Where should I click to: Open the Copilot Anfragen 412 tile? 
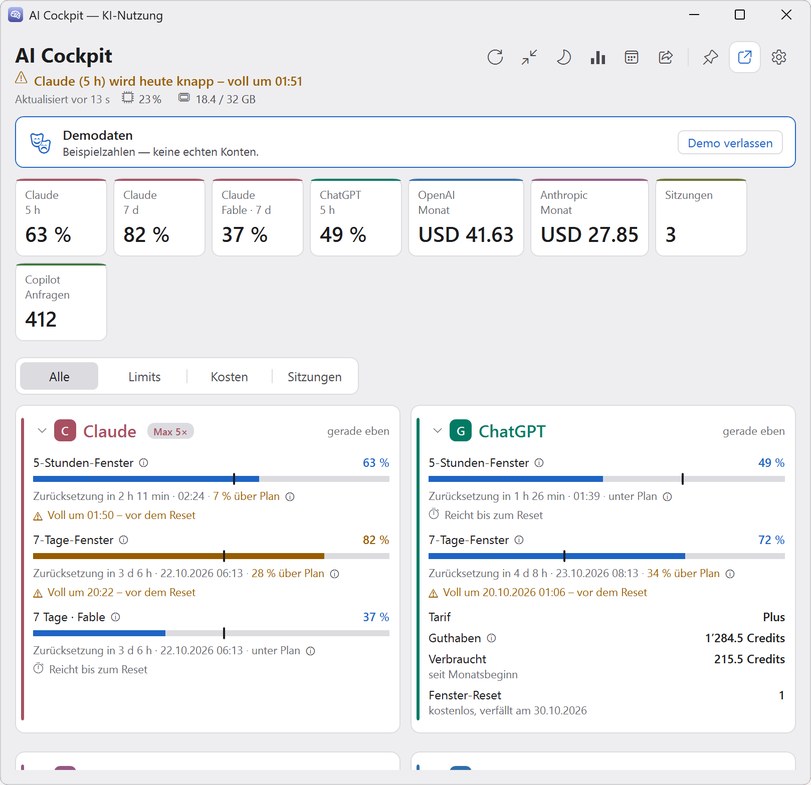coord(61,302)
